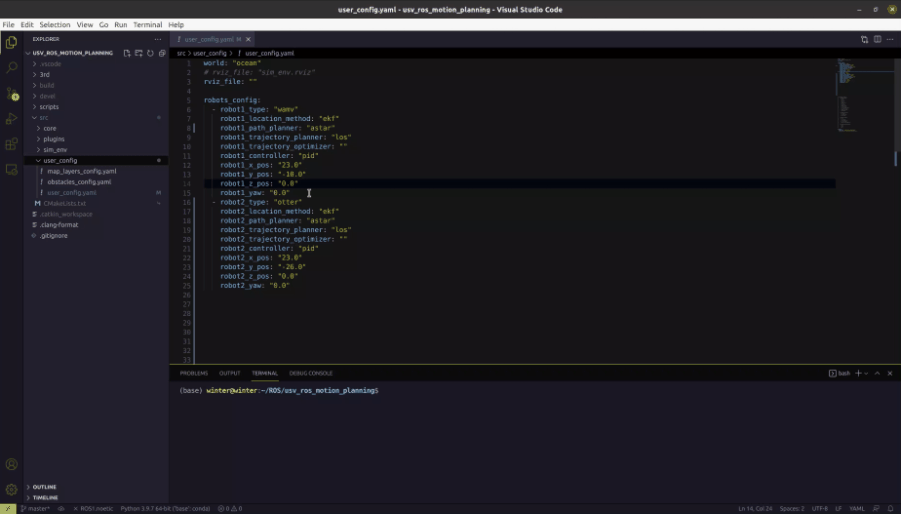Open the Accounts menu icon
The image size is (901, 514).
(11, 464)
